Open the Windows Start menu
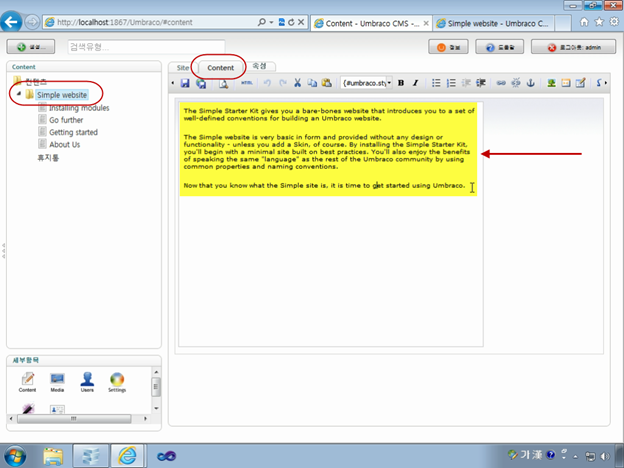The width and height of the screenshot is (624, 468). [15, 456]
